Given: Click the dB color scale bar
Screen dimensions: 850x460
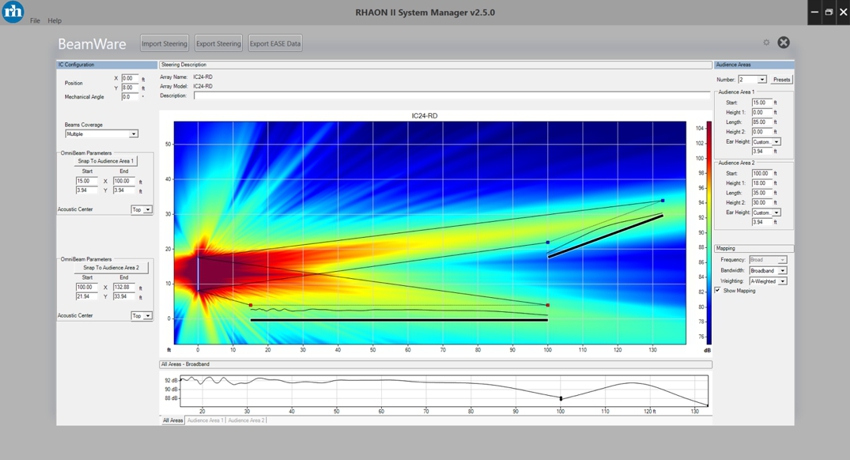Looking at the screenshot, I should [709, 233].
